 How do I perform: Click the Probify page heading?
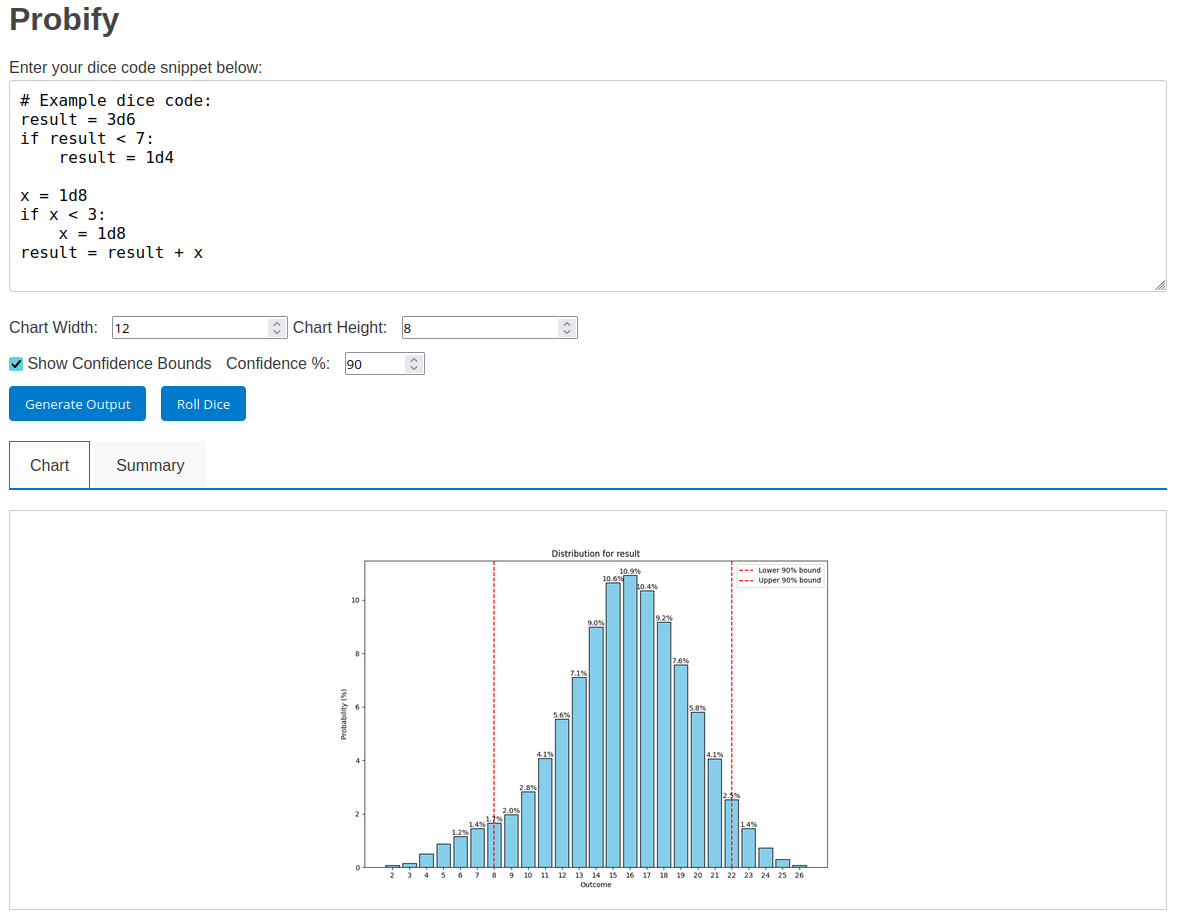[64, 19]
